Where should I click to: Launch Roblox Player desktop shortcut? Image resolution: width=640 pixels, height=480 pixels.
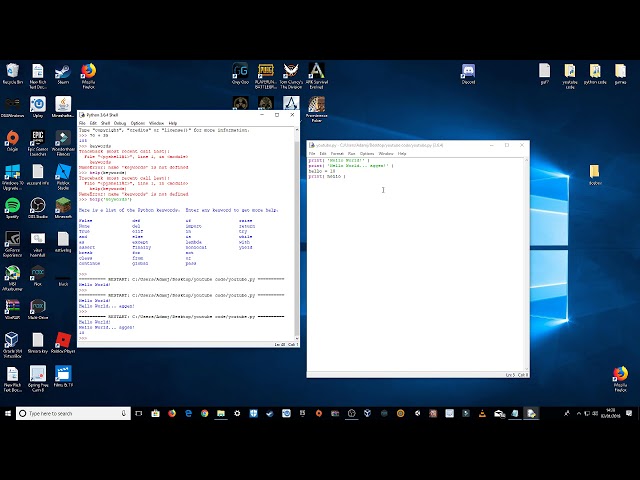[x=63, y=343]
